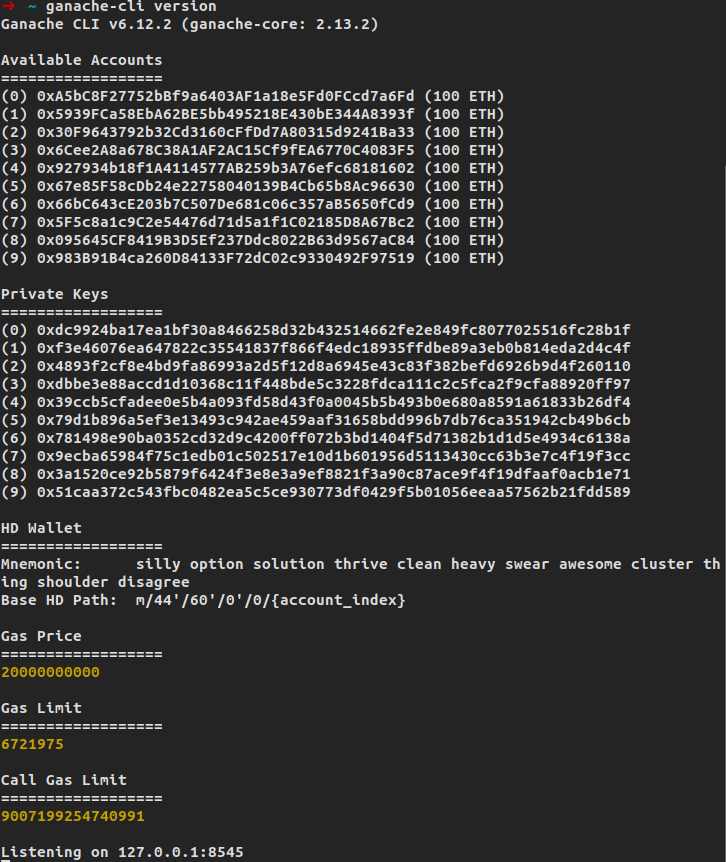
Task: Click the mnemonic word "thrive"
Action: [361, 564]
